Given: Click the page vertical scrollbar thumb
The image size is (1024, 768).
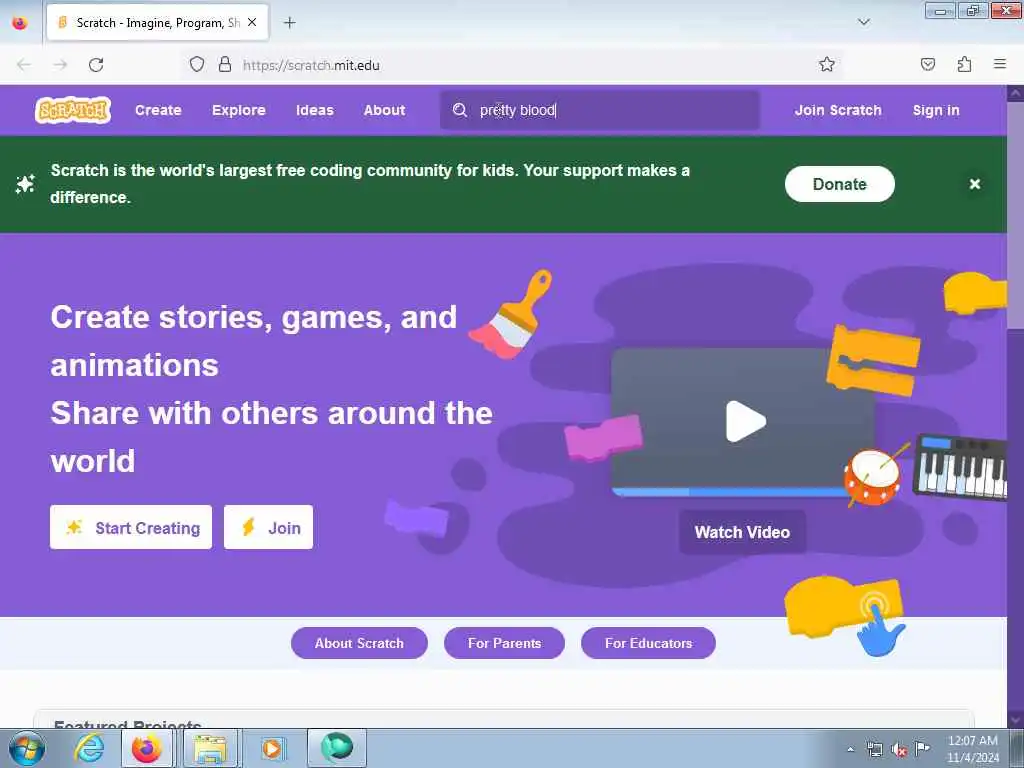Looking at the screenshot, I should click(x=1015, y=216).
